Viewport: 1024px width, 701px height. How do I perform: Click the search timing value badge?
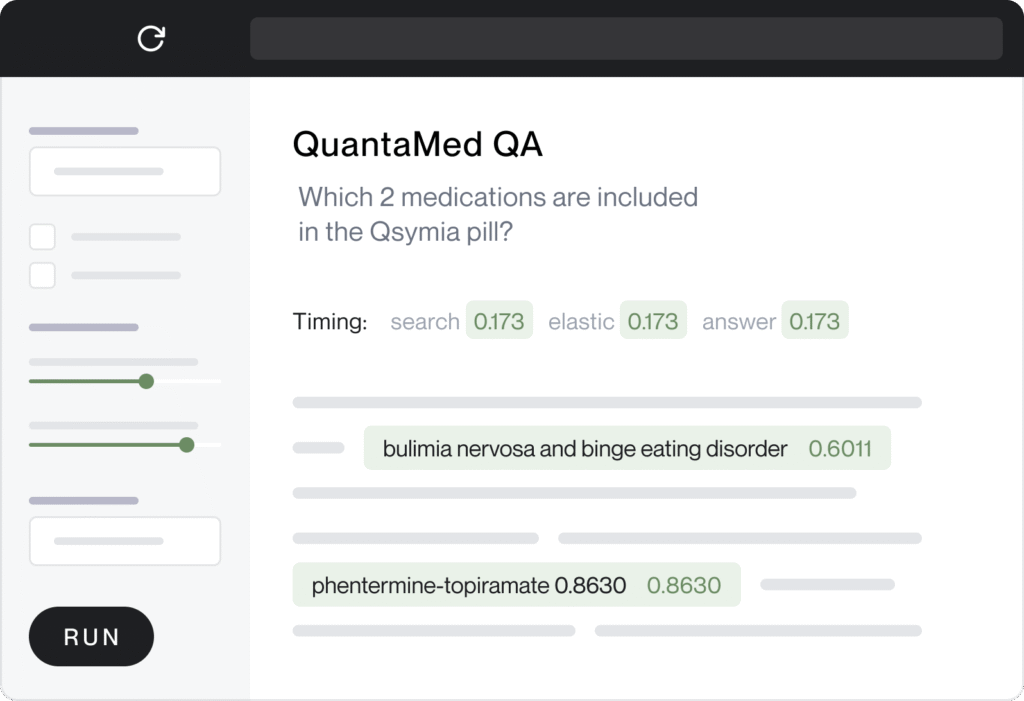coord(499,321)
